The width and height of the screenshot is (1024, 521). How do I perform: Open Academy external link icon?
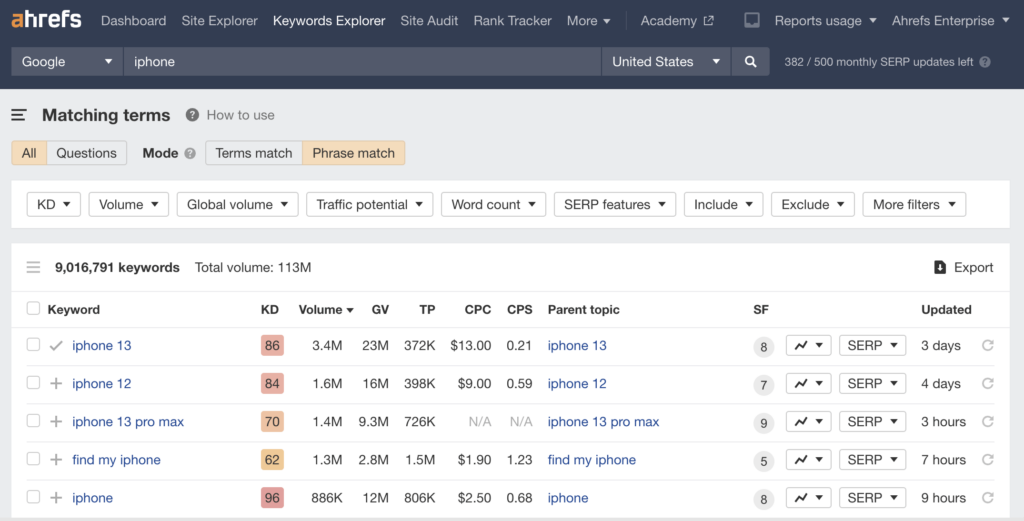click(709, 20)
